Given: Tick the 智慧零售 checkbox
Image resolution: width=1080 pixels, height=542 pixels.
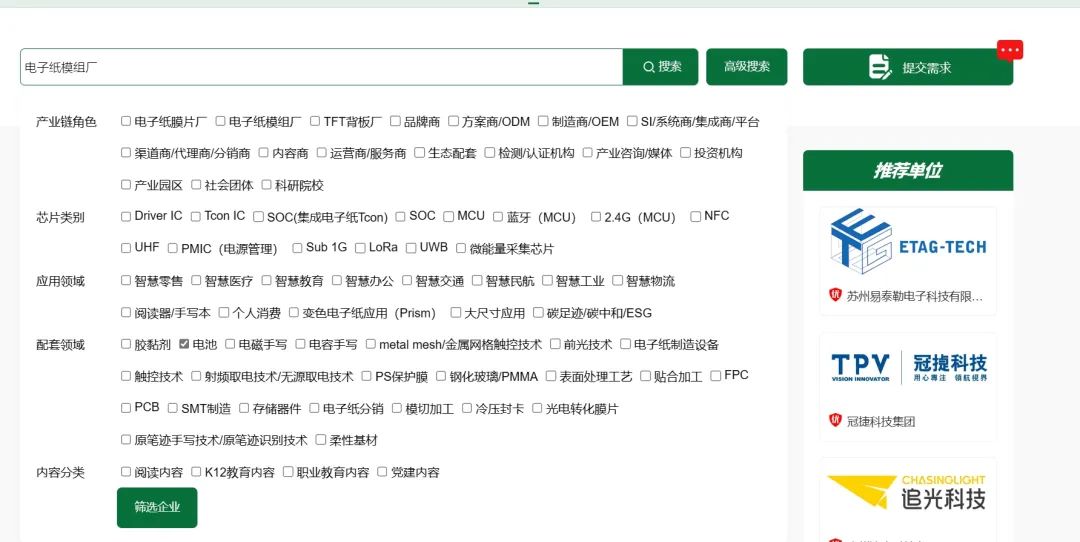Looking at the screenshot, I should coord(125,280).
